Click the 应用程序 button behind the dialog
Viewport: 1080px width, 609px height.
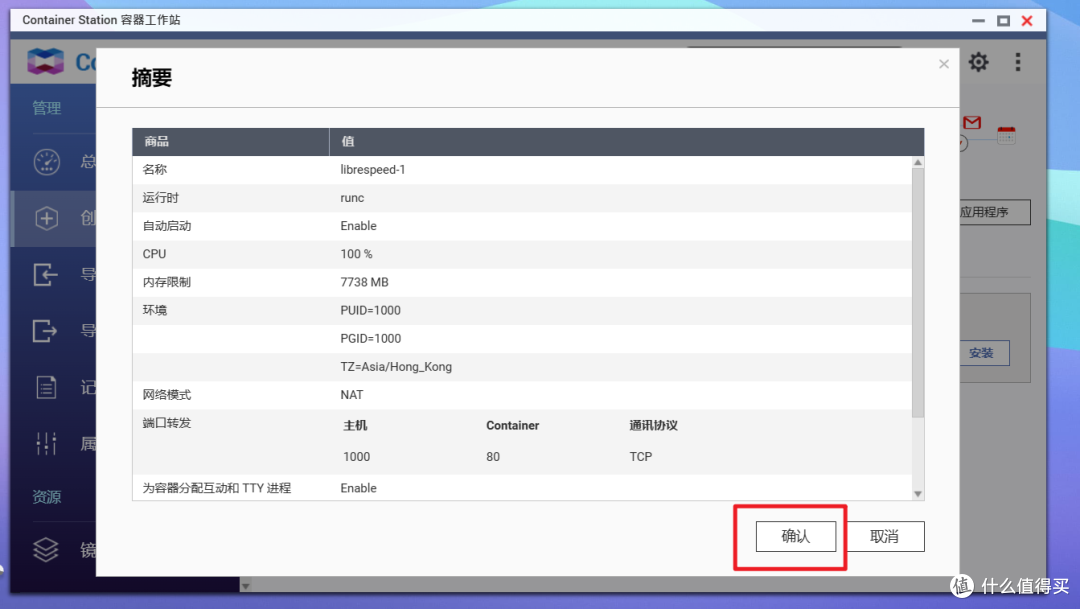click(x=995, y=212)
